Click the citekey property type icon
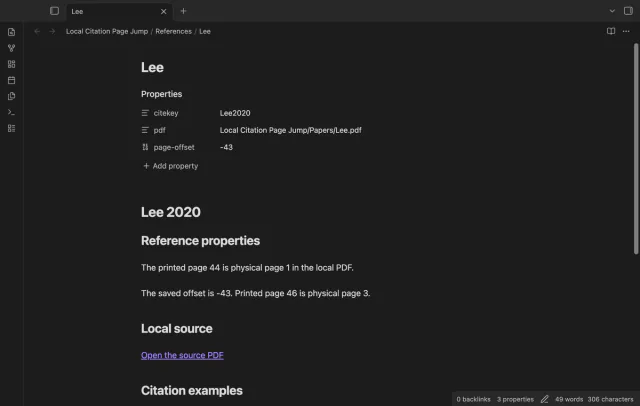 145,113
